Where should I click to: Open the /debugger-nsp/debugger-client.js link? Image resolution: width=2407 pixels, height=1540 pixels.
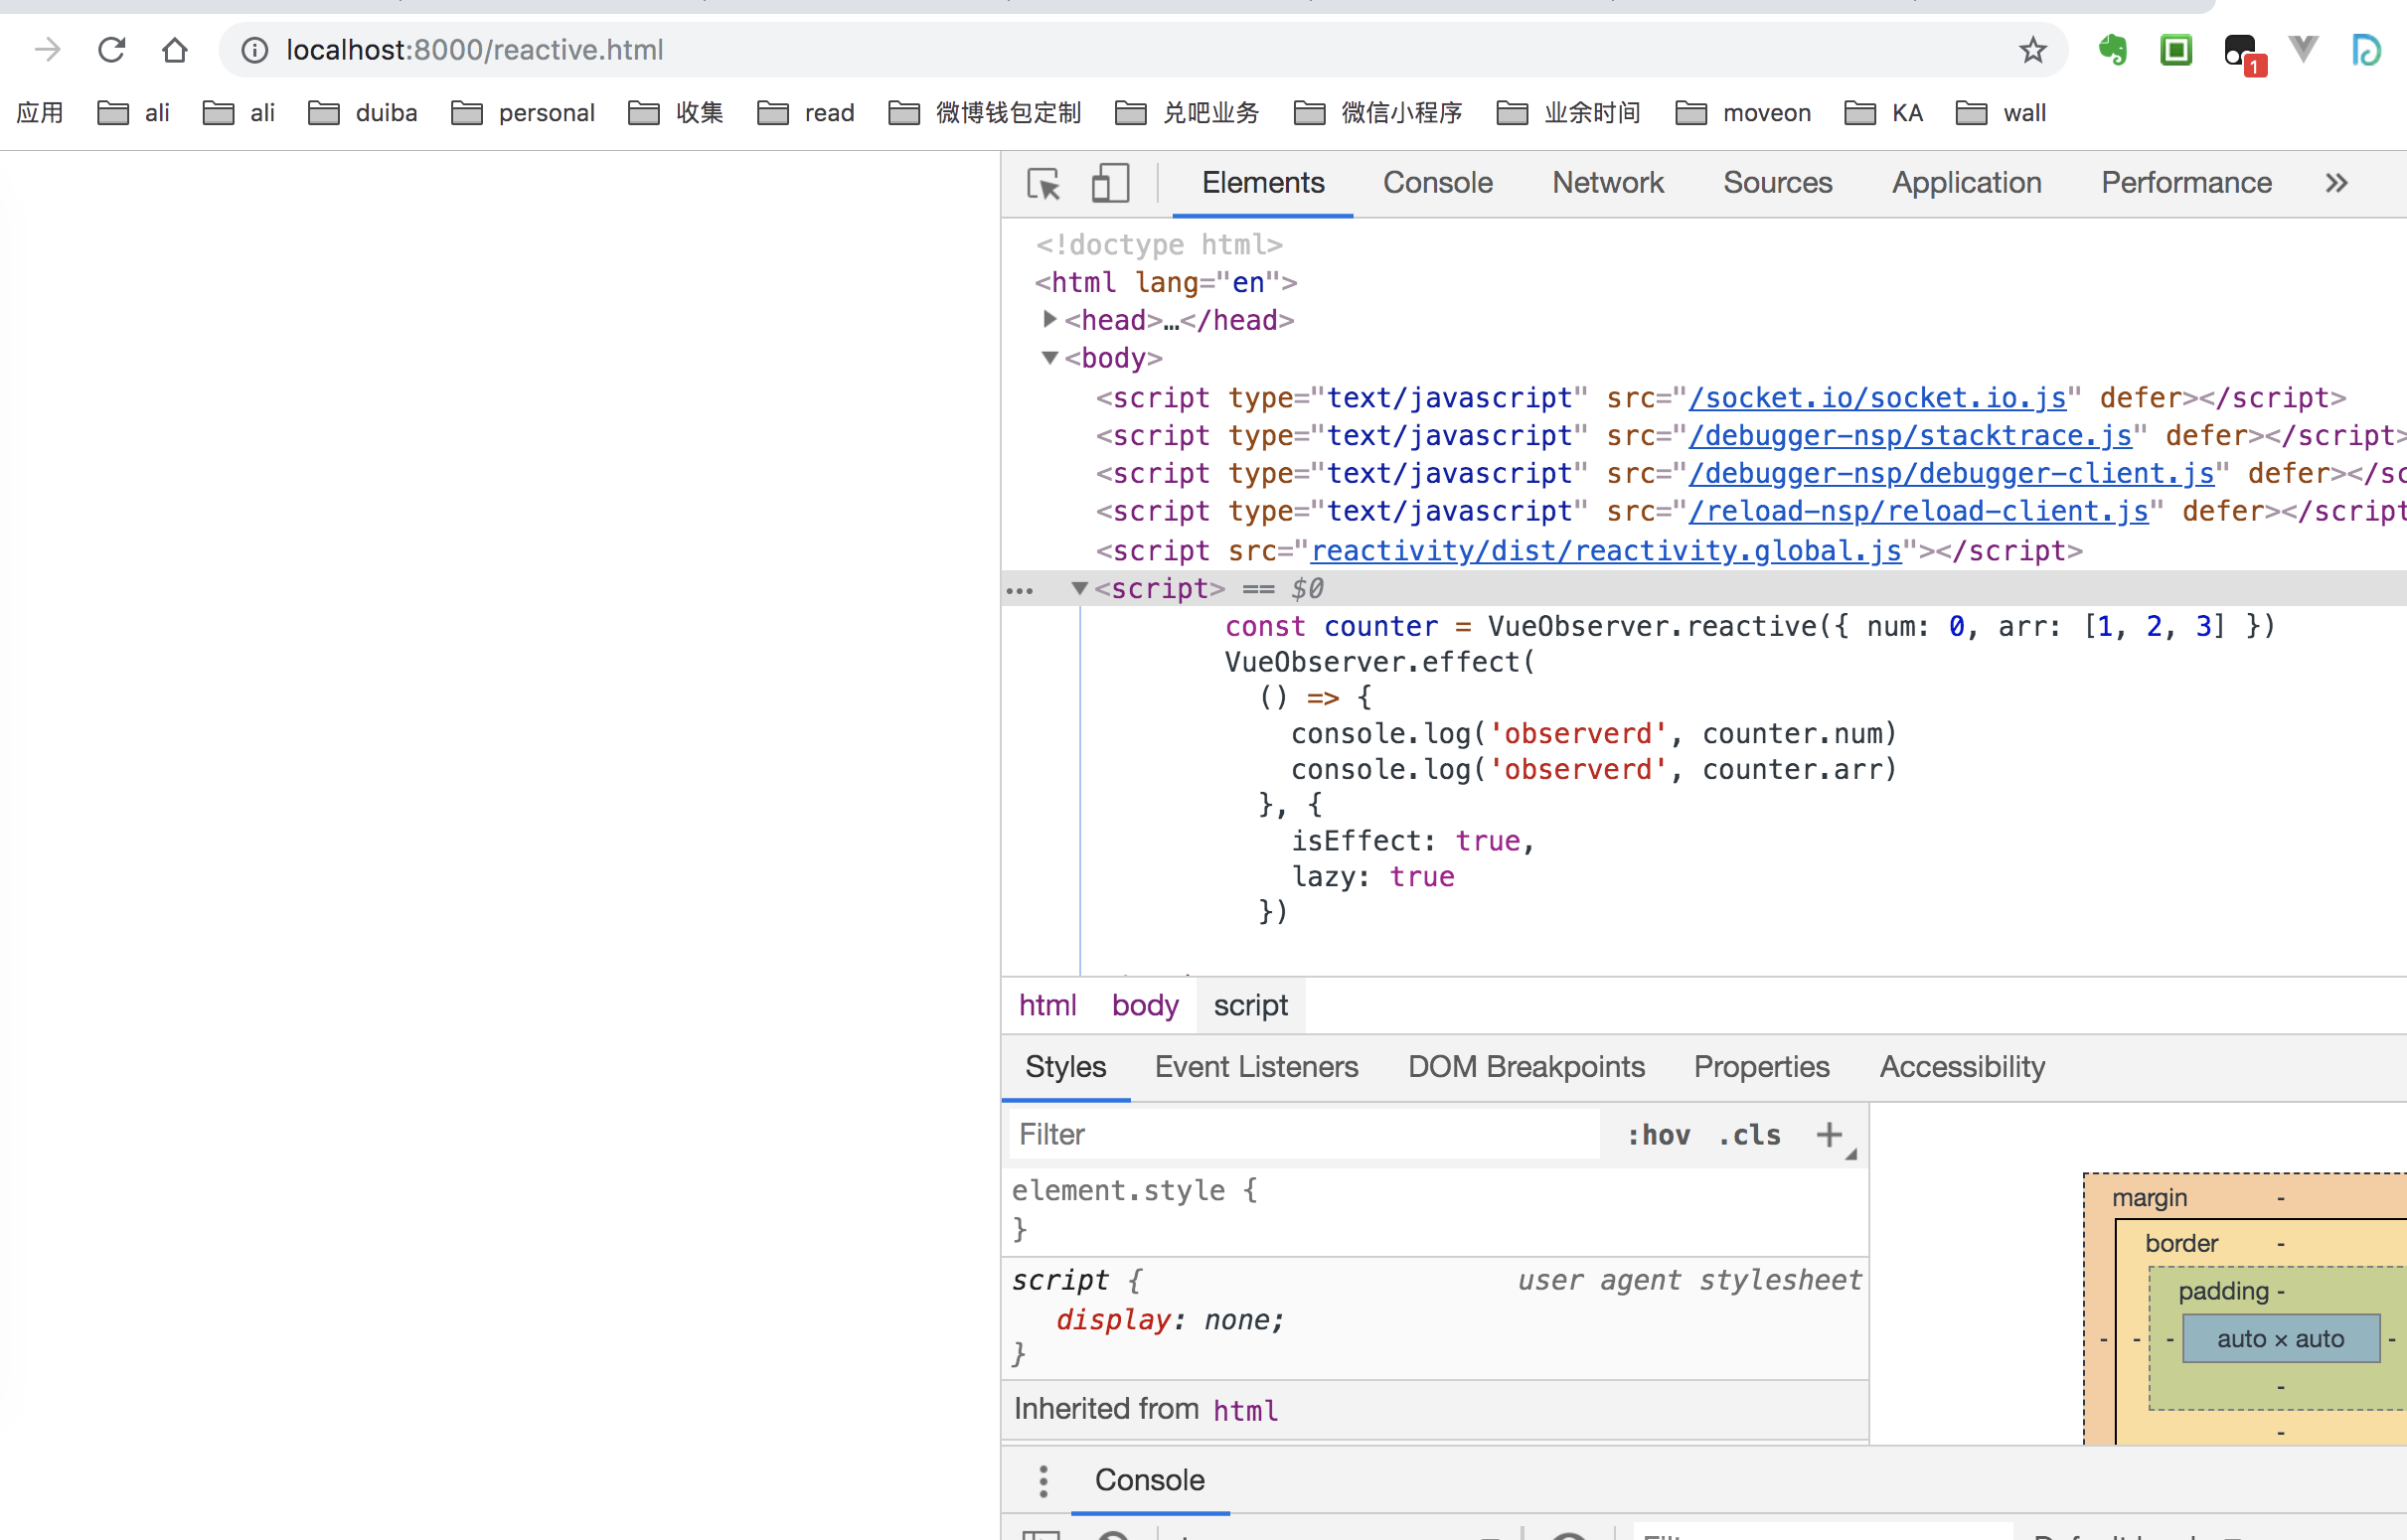(x=1951, y=474)
